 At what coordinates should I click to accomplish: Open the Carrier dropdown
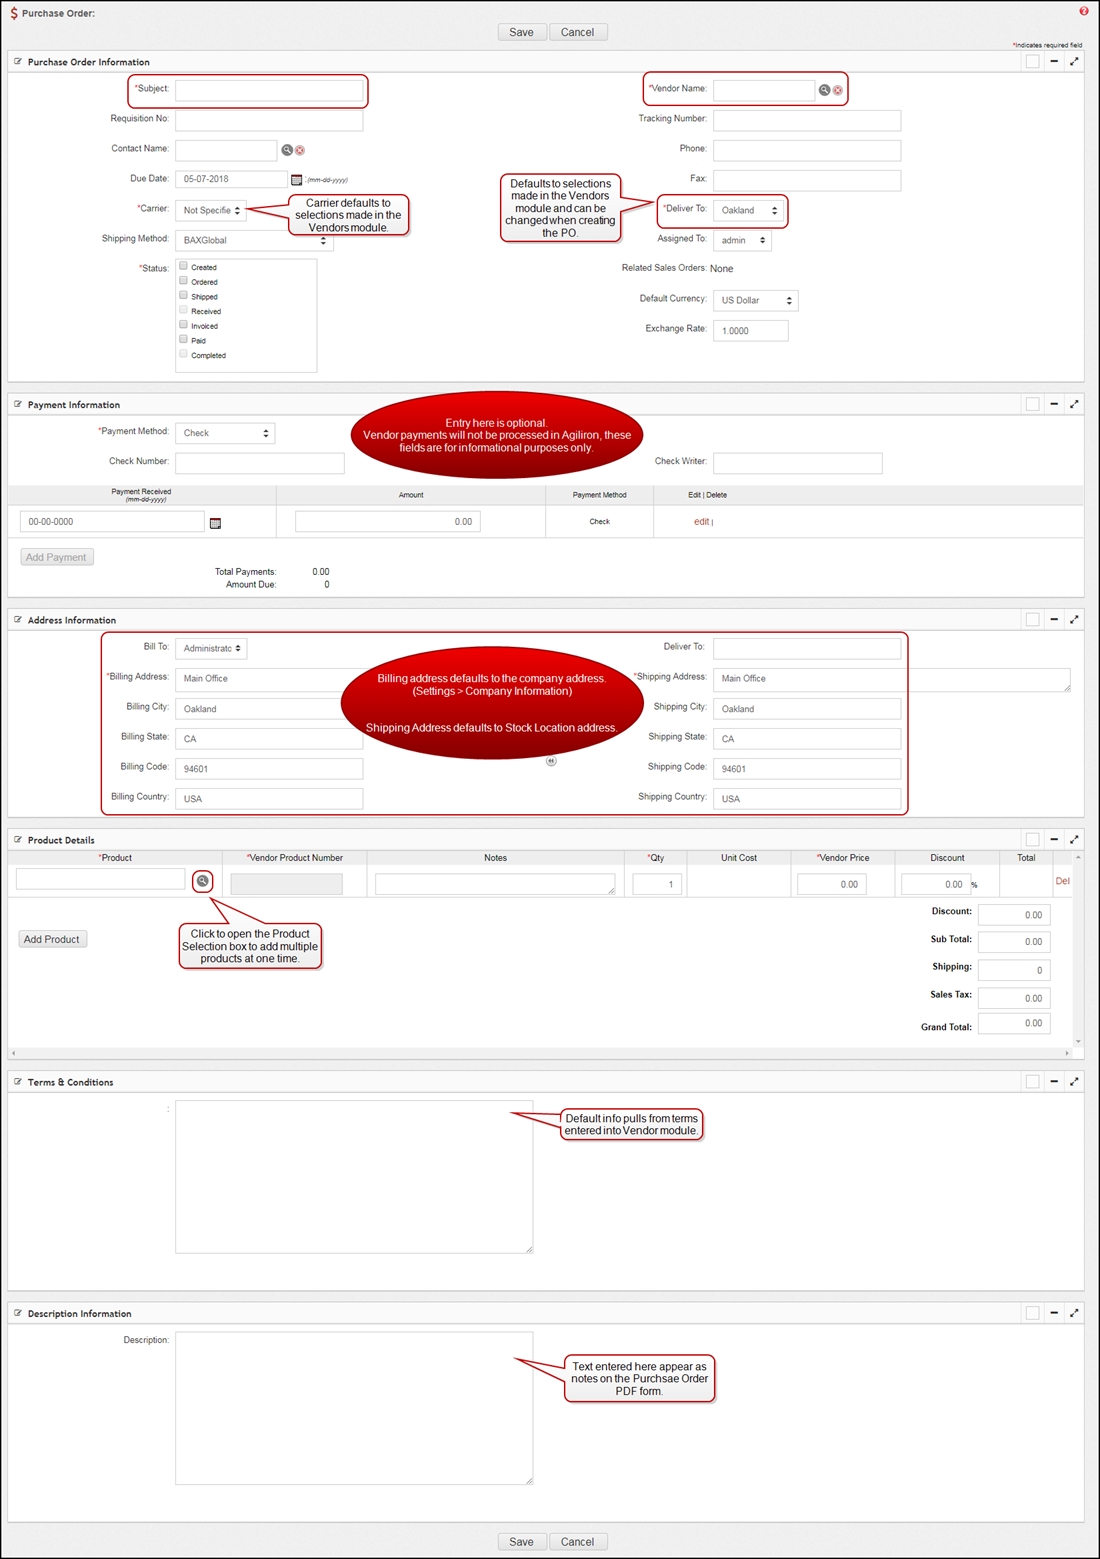point(211,210)
